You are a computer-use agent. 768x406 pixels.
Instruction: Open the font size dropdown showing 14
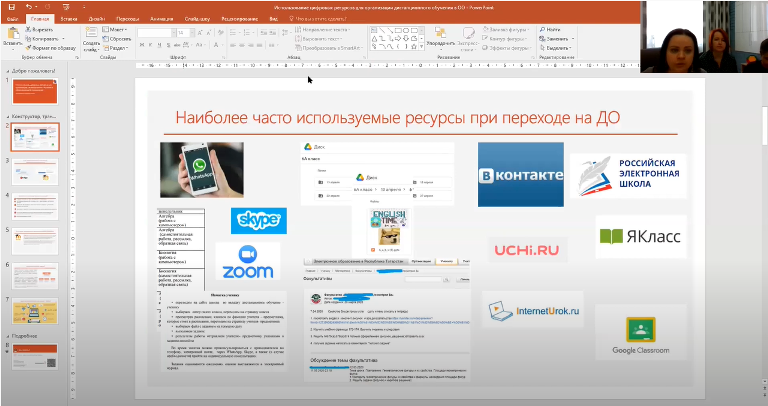click(192, 32)
